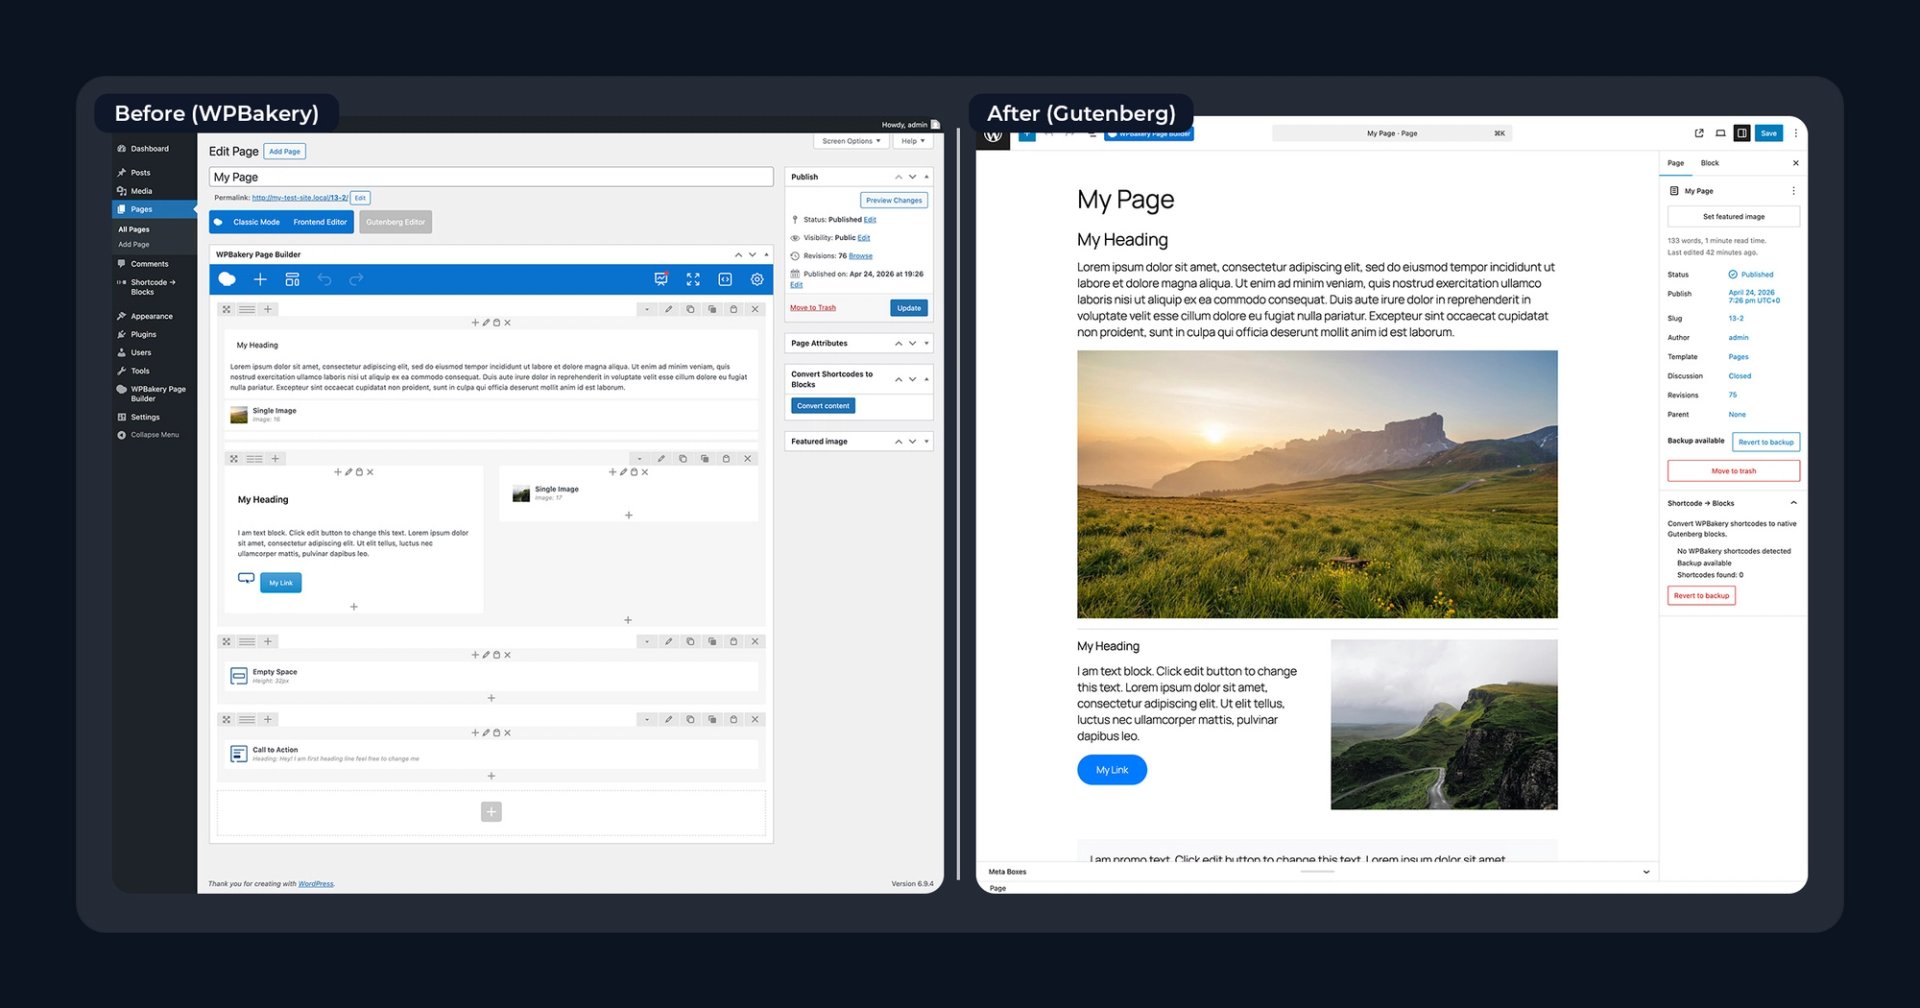Open the gray add-element plus box
The height and width of the screenshot is (1008, 1920).
tap(491, 812)
